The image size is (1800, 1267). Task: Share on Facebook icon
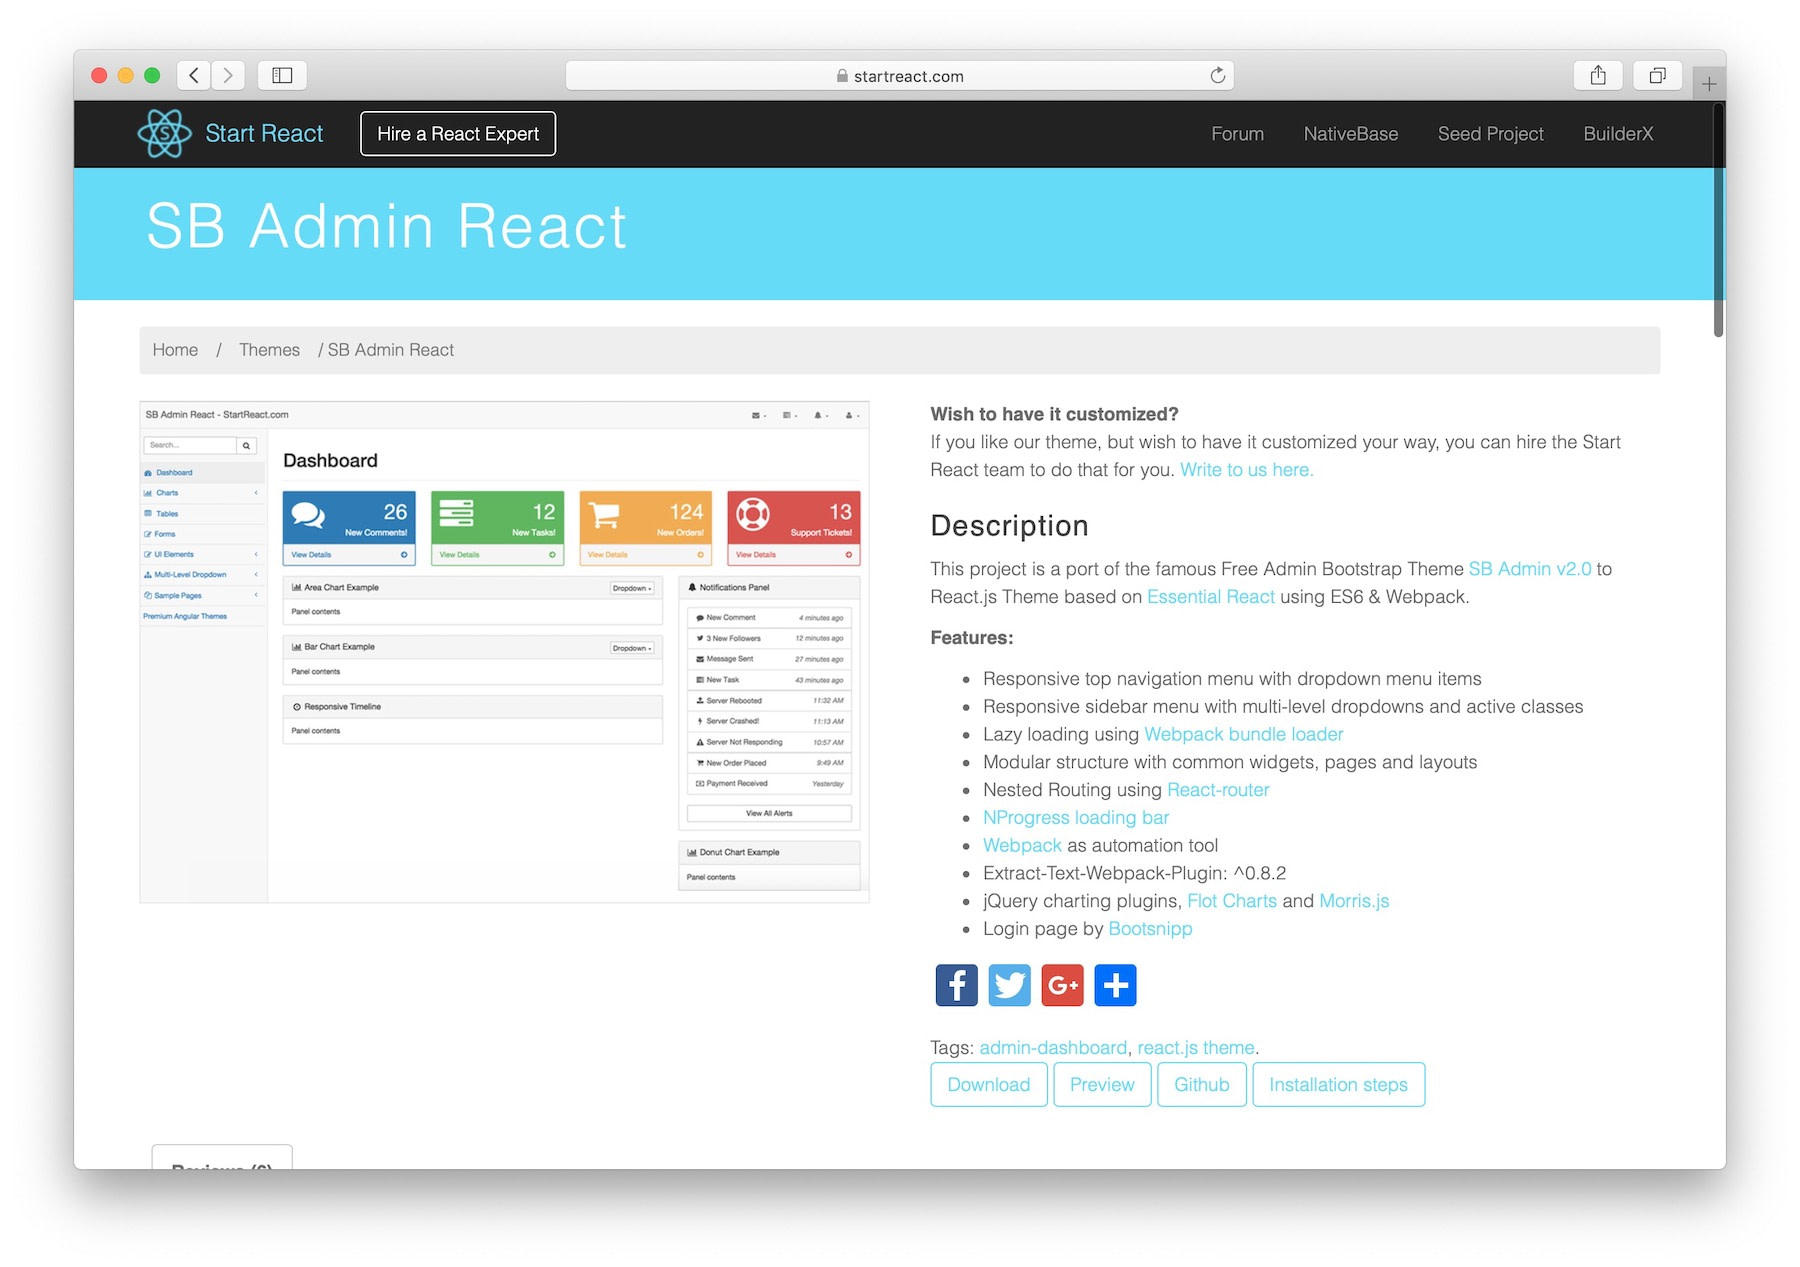pyautogui.click(x=956, y=985)
